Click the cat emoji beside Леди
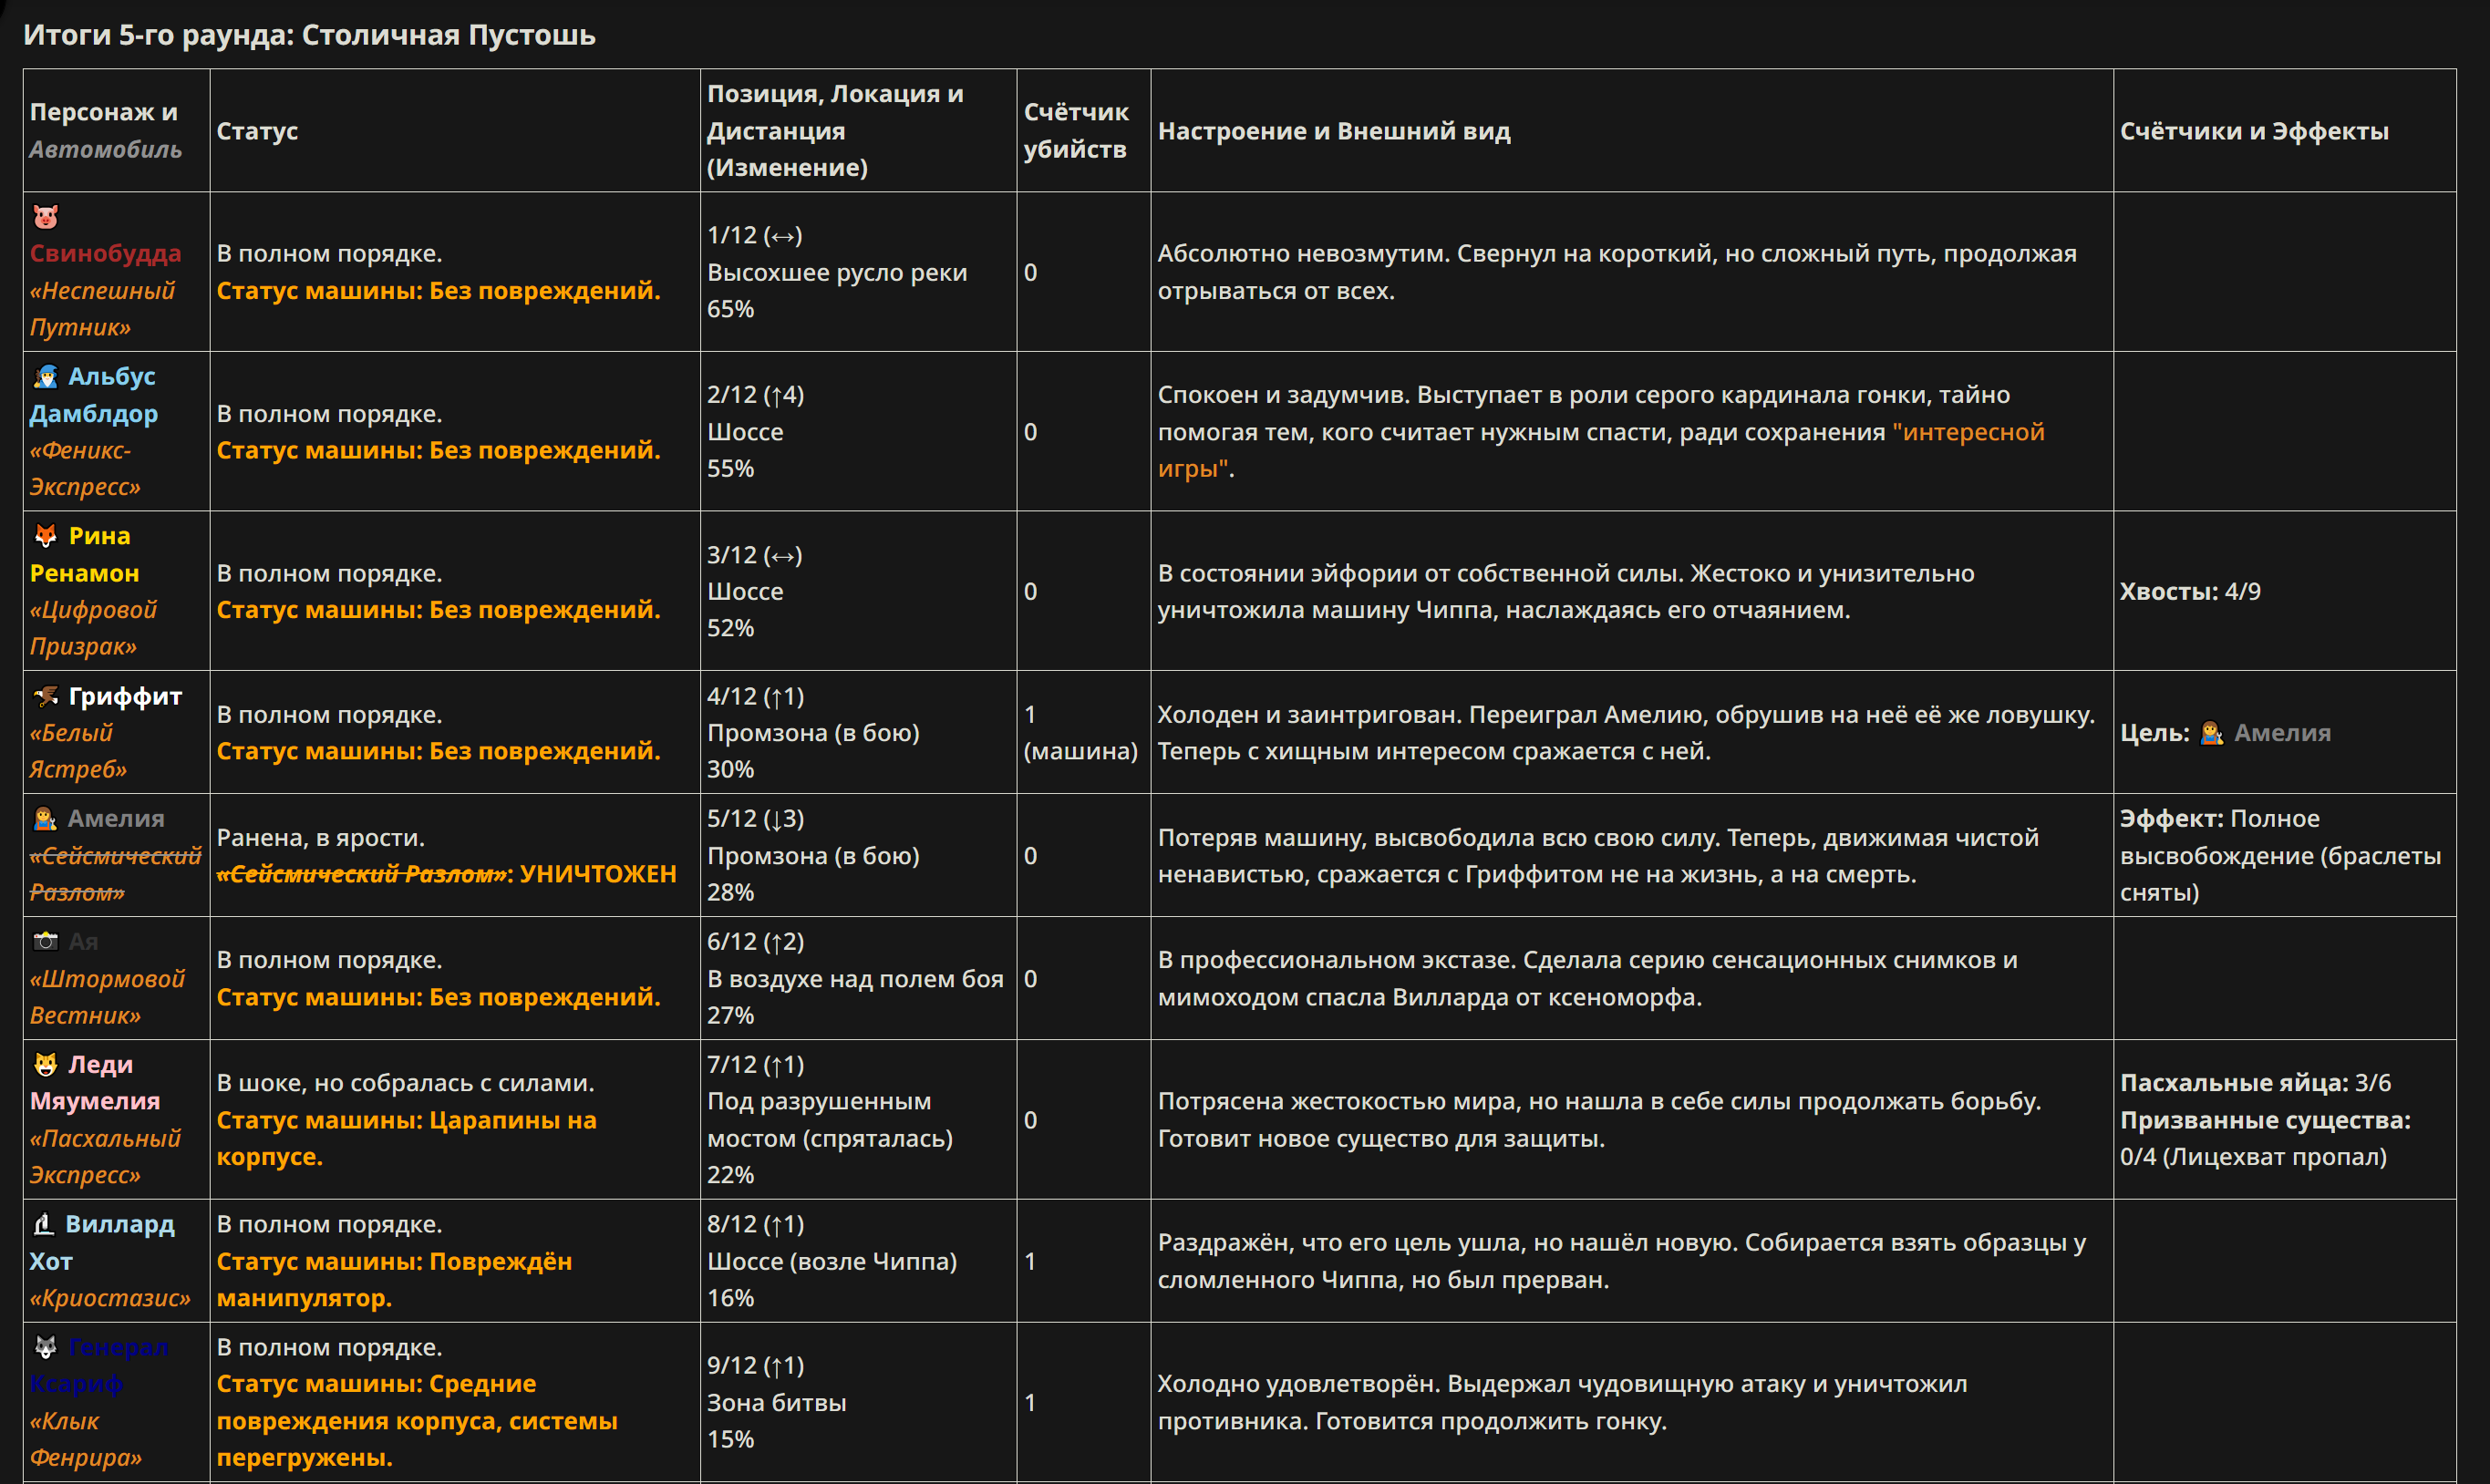Screen dimensions: 2490x1484 (46, 1064)
